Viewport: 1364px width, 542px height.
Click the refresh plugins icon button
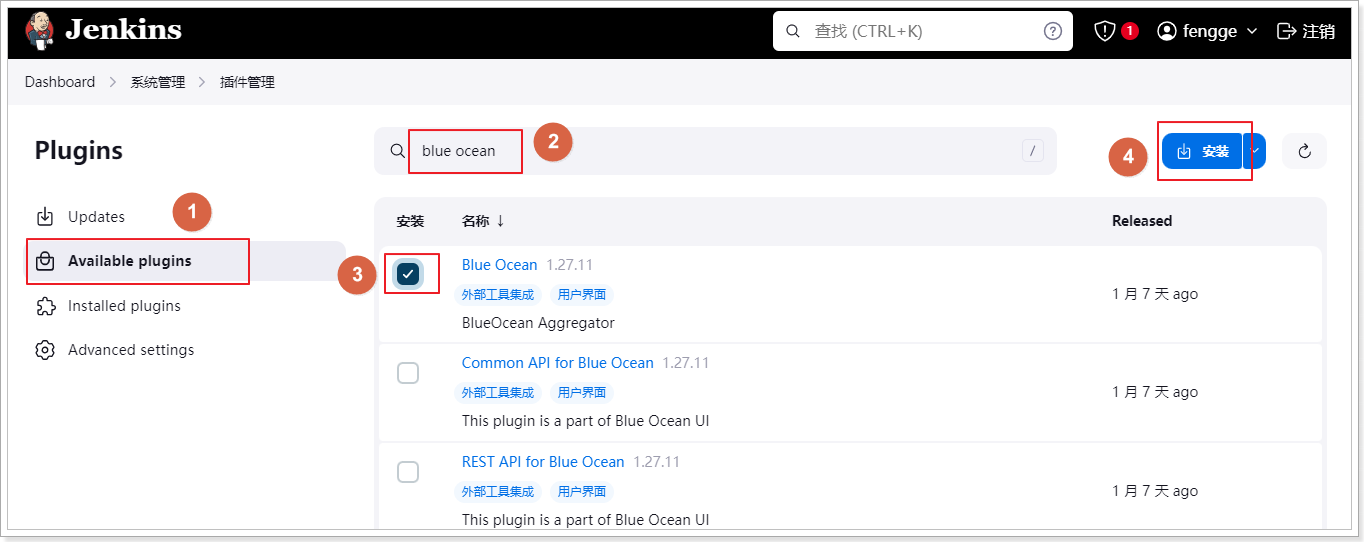(1304, 151)
